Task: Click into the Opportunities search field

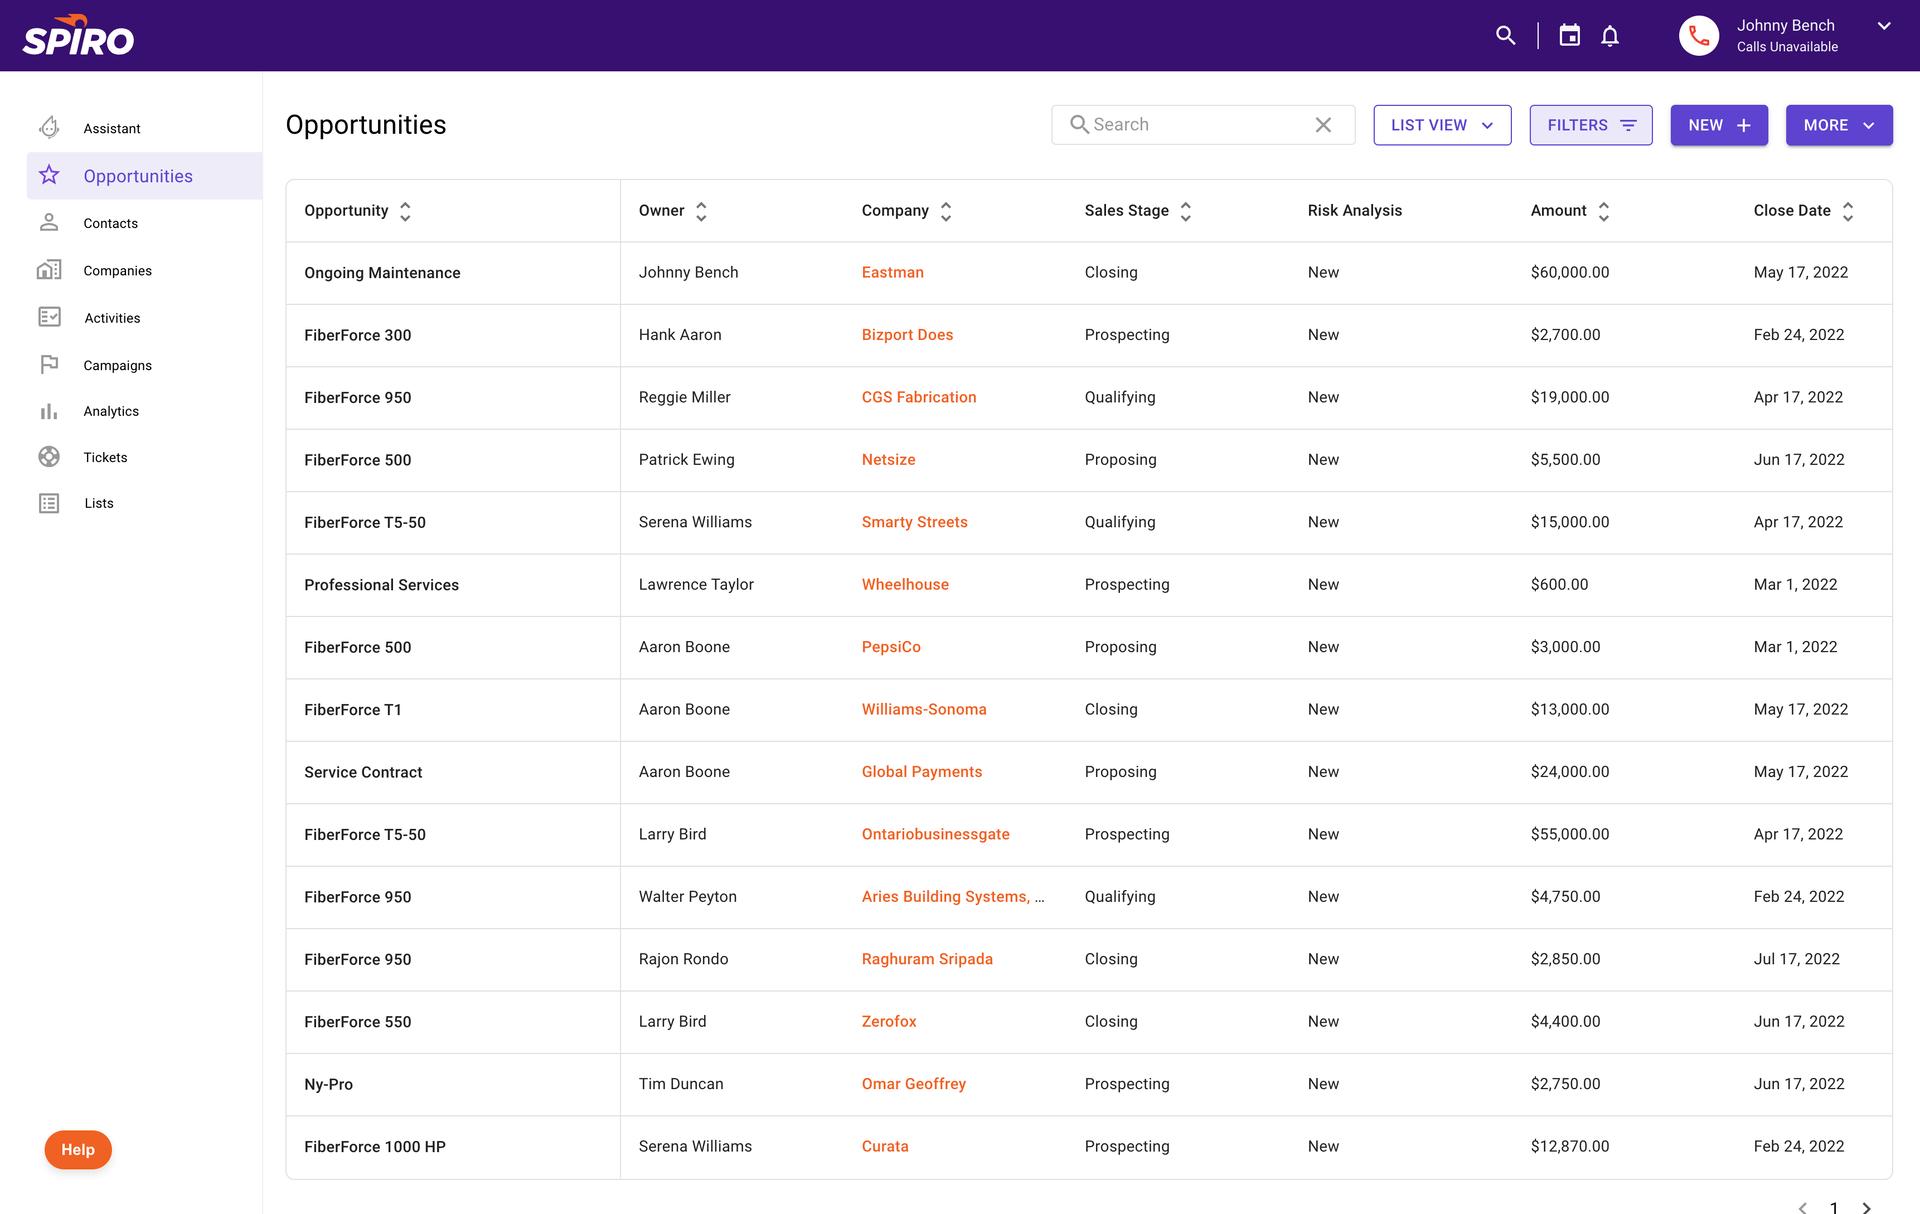Action: click(1195, 125)
